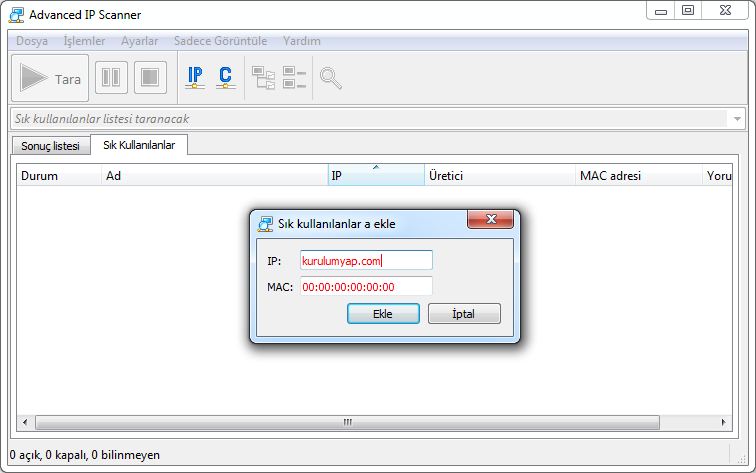Click the dialog title bar network icon

point(265,224)
